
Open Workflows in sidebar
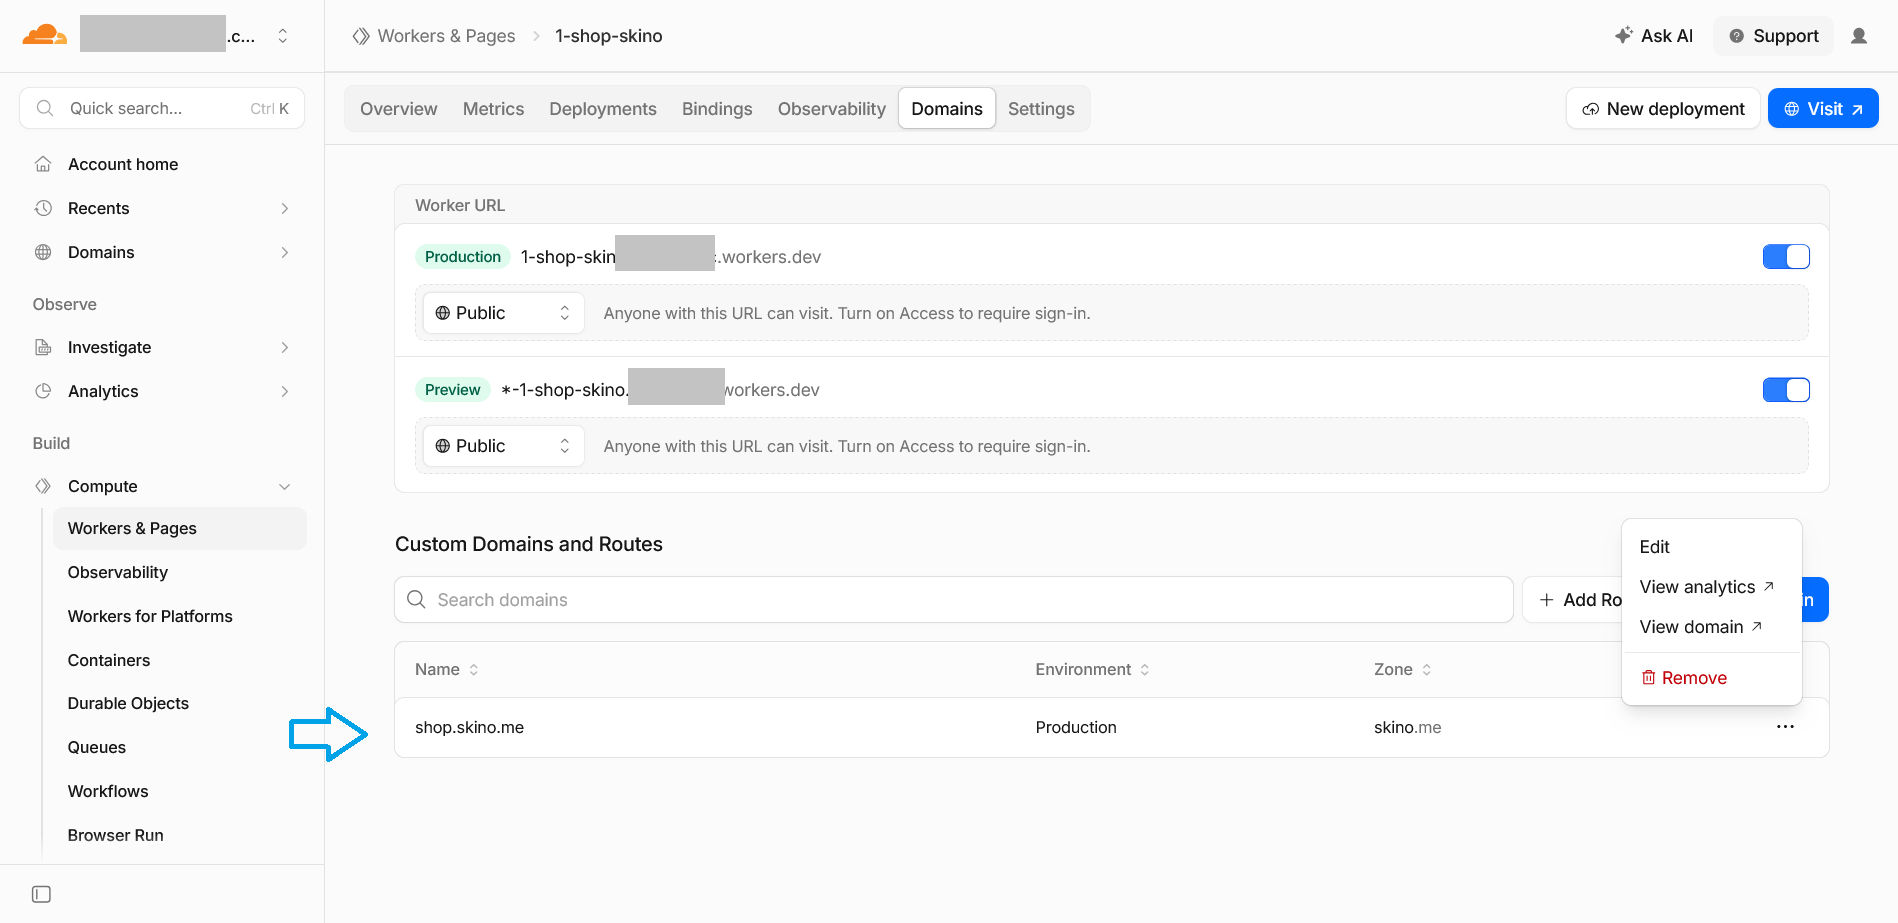(x=108, y=791)
